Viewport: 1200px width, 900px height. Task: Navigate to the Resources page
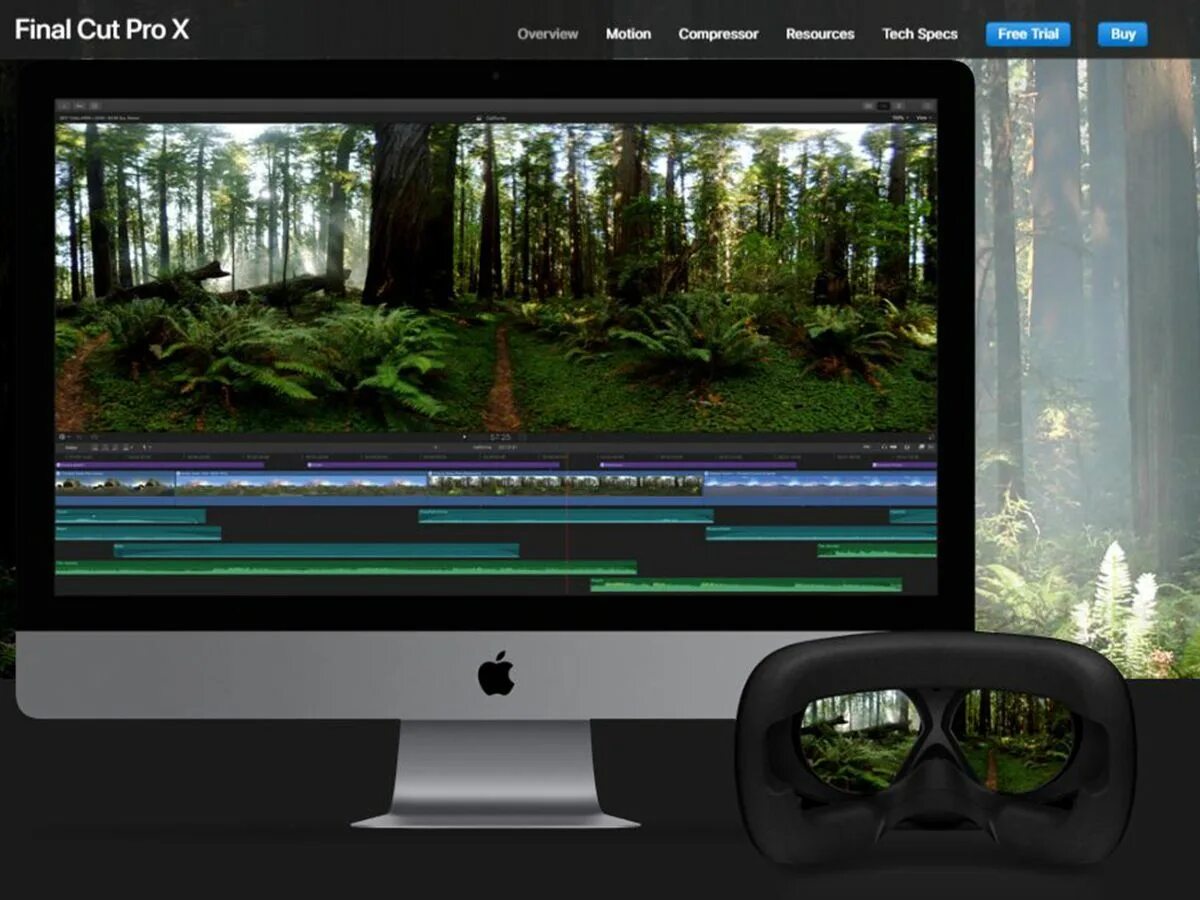click(x=820, y=34)
